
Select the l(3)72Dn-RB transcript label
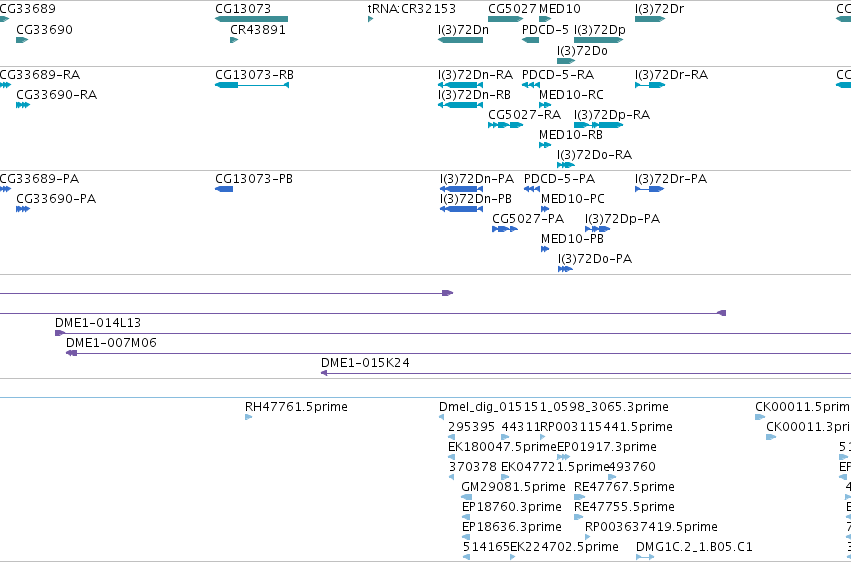[474, 95]
